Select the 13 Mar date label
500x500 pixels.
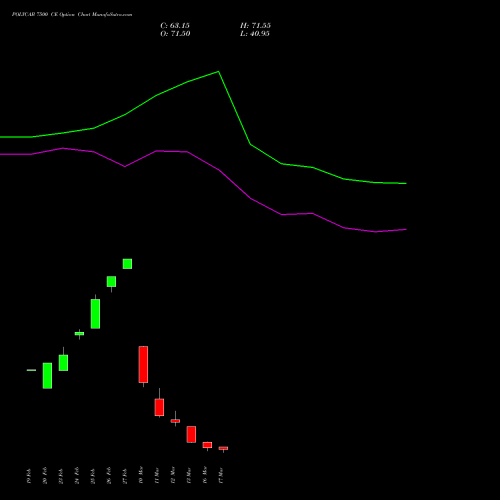coord(189,475)
